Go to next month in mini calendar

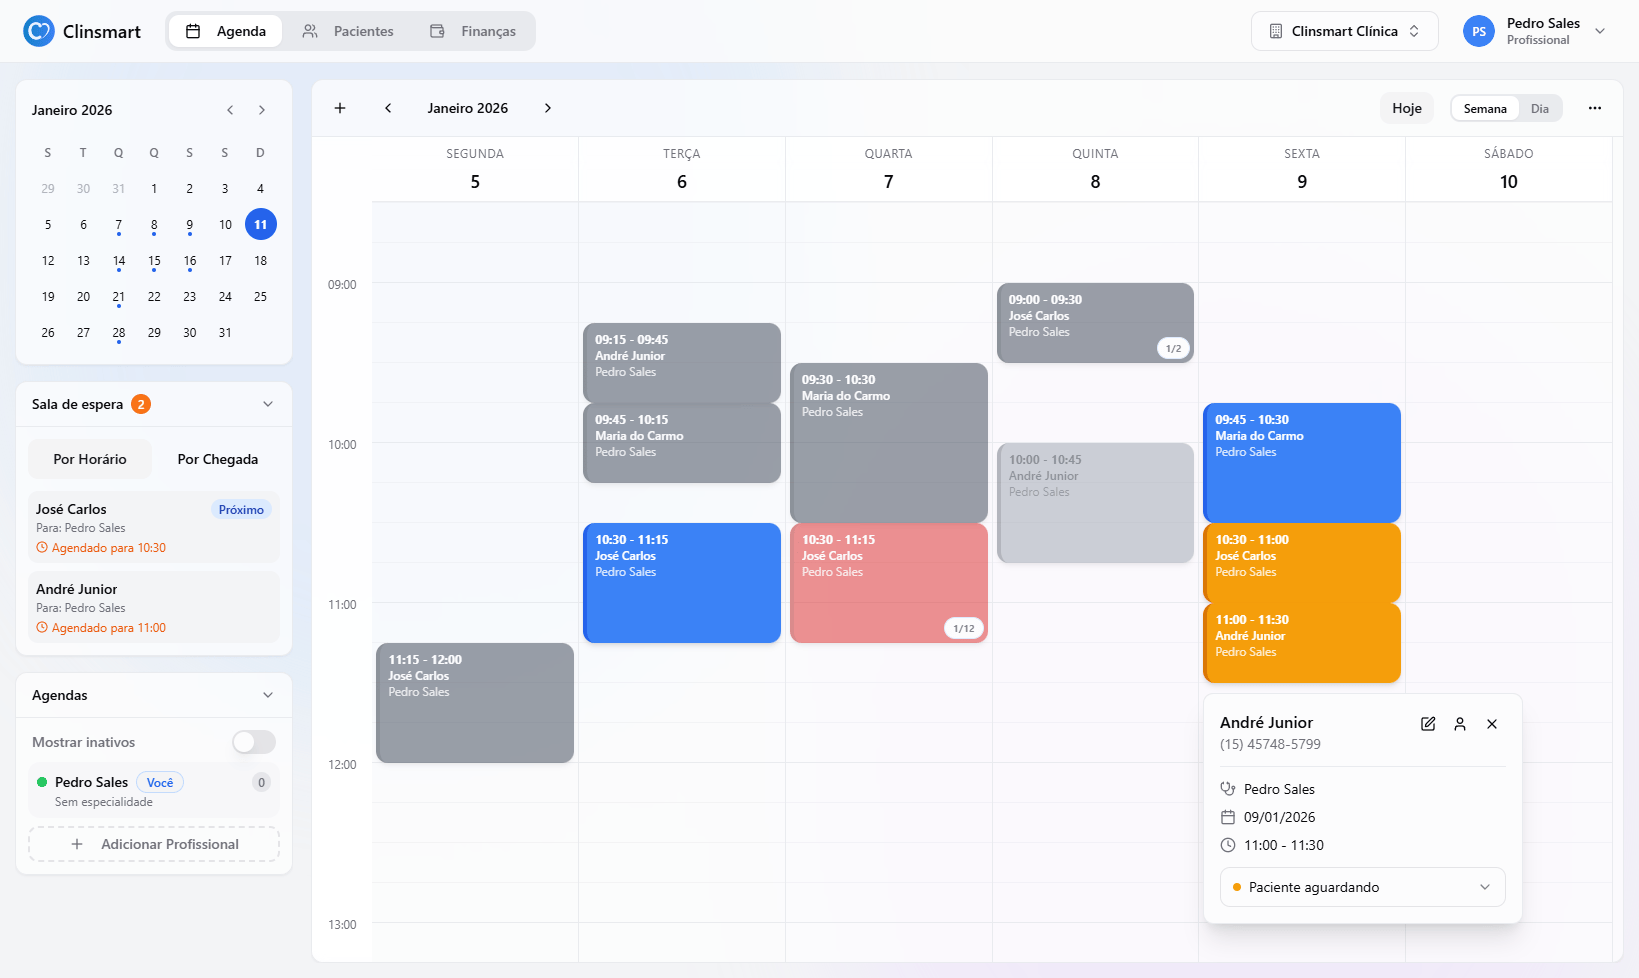[x=262, y=110]
